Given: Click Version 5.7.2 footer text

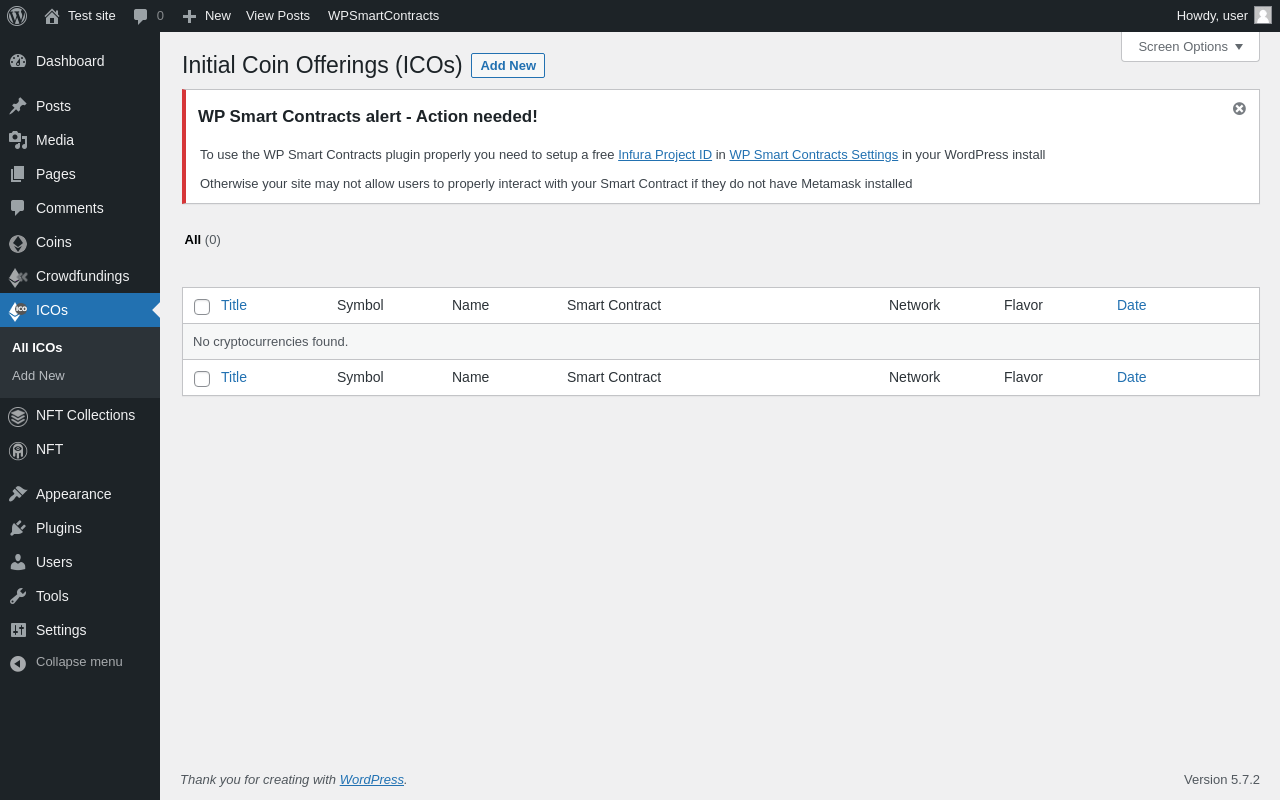Looking at the screenshot, I should (1222, 779).
